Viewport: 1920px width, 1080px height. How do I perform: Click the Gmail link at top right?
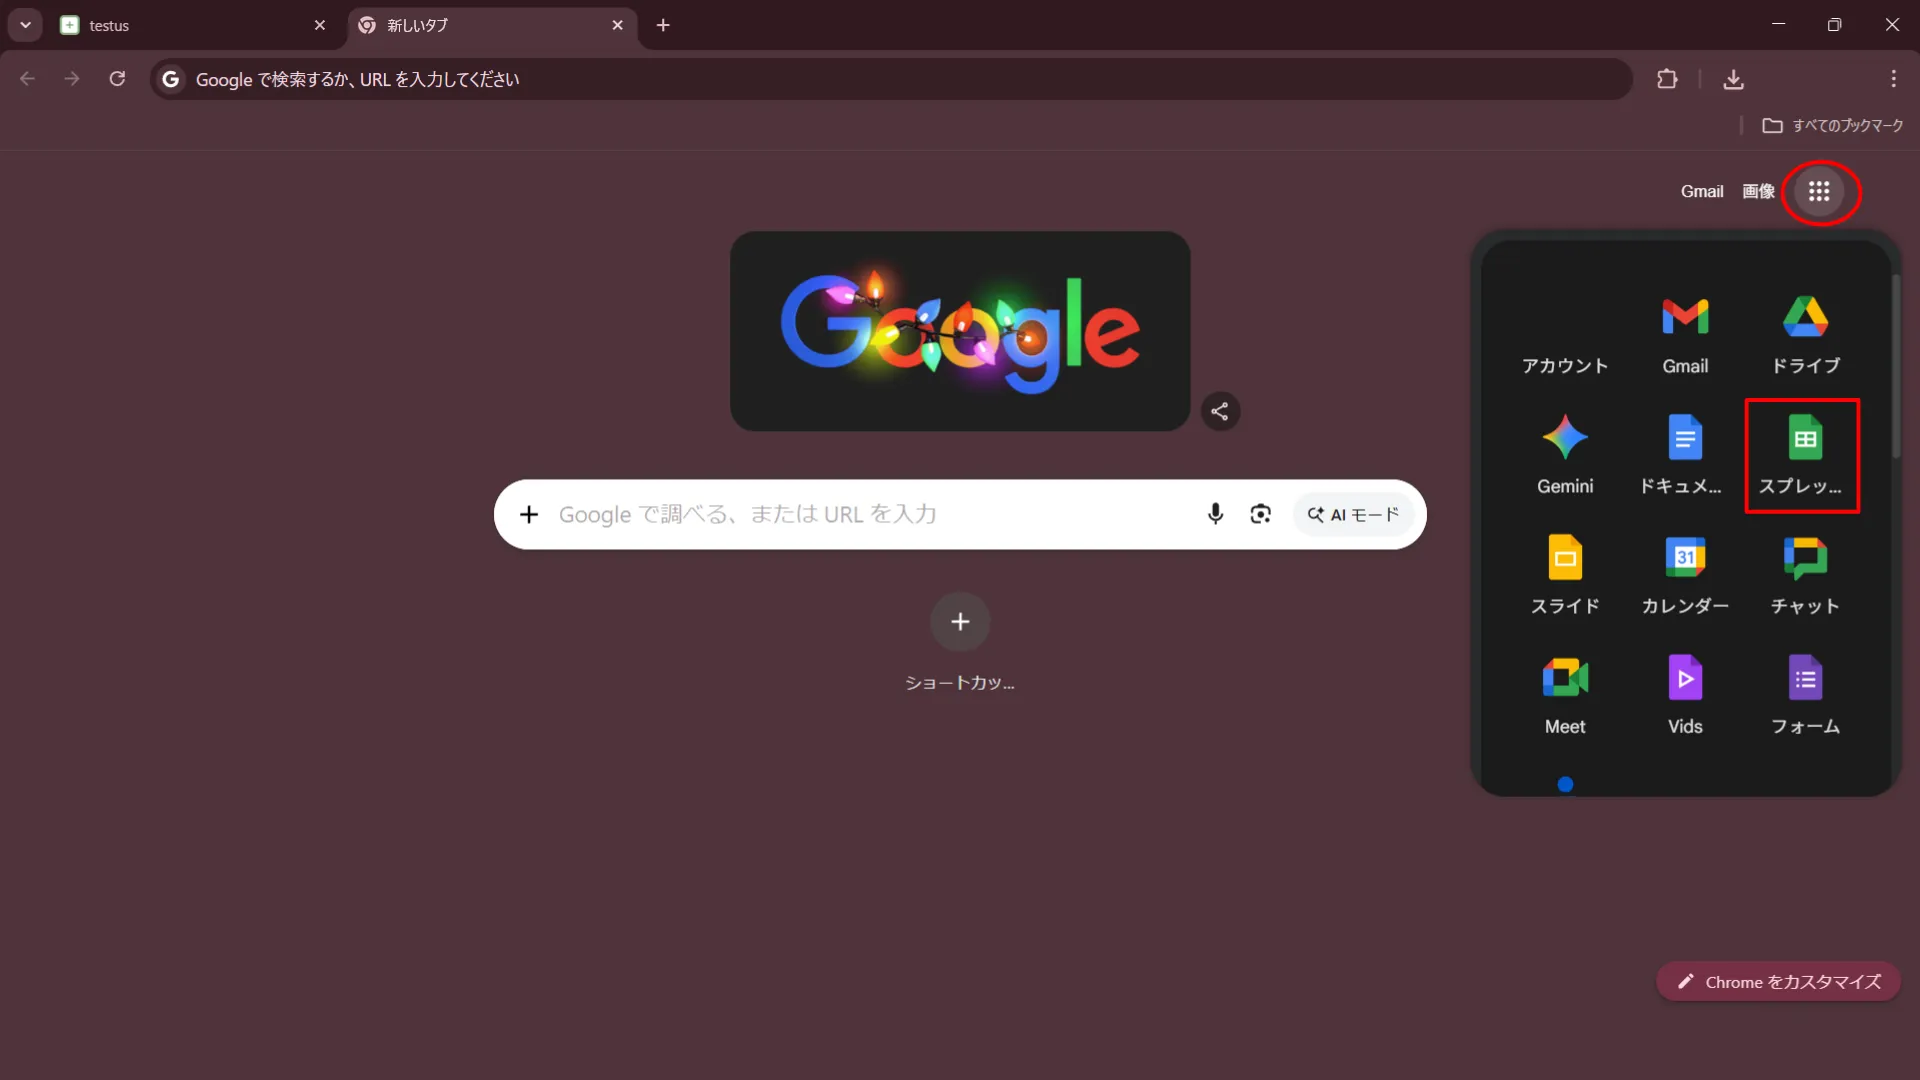point(1702,191)
